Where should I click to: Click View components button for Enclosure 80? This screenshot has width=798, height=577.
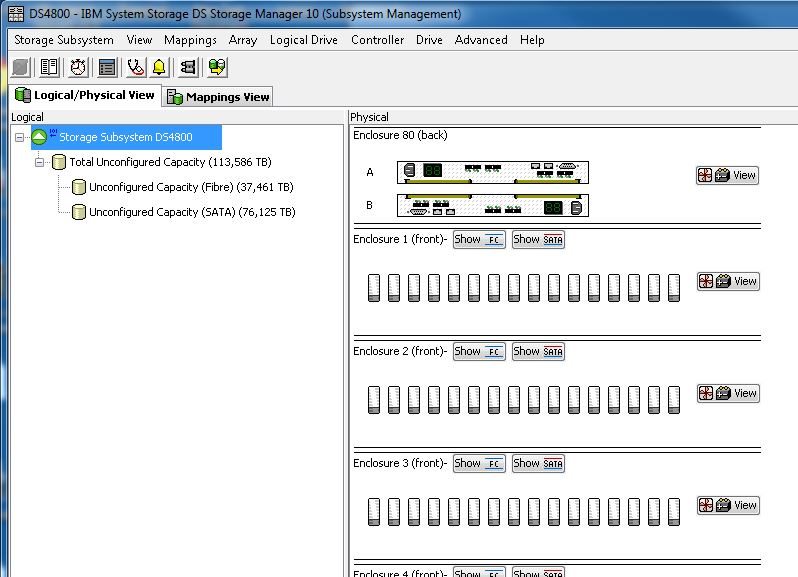point(727,176)
